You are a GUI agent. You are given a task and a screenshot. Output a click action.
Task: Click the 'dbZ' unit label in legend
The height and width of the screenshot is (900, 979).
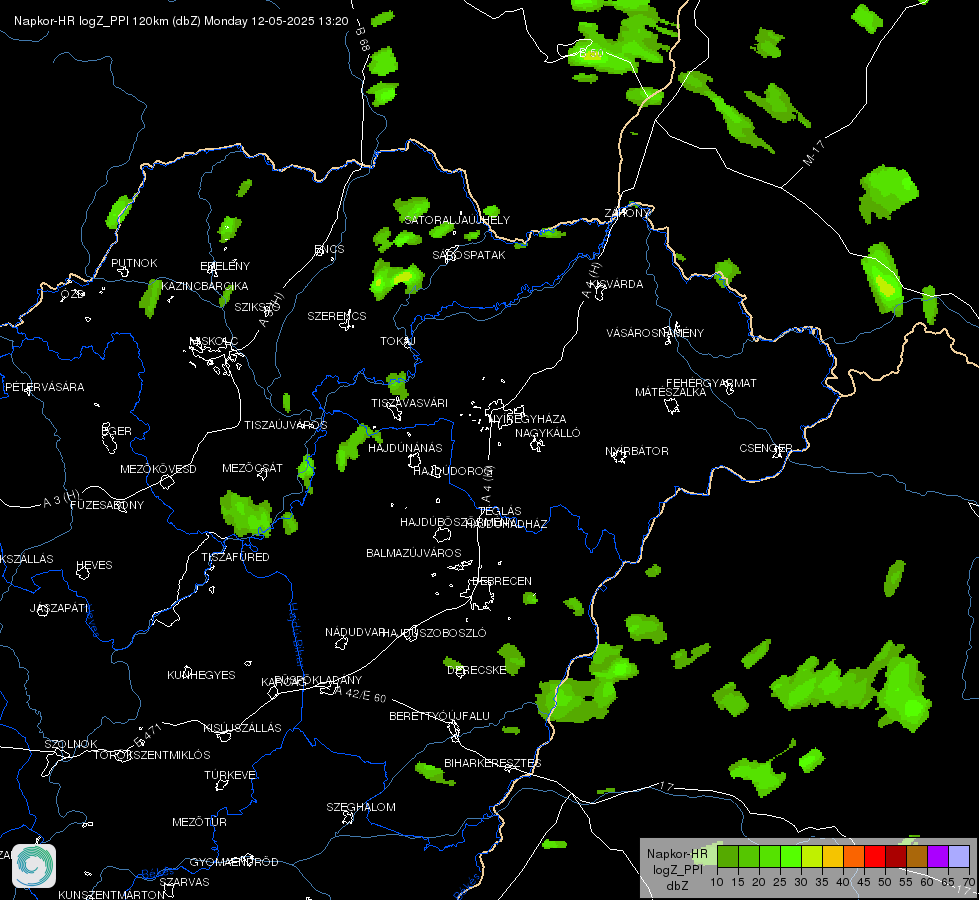(677, 886)
